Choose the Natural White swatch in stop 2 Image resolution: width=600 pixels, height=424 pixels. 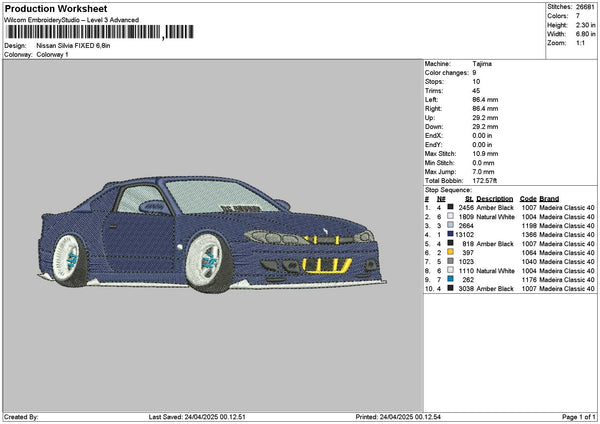pyautogui.click(x=450, y=216)
